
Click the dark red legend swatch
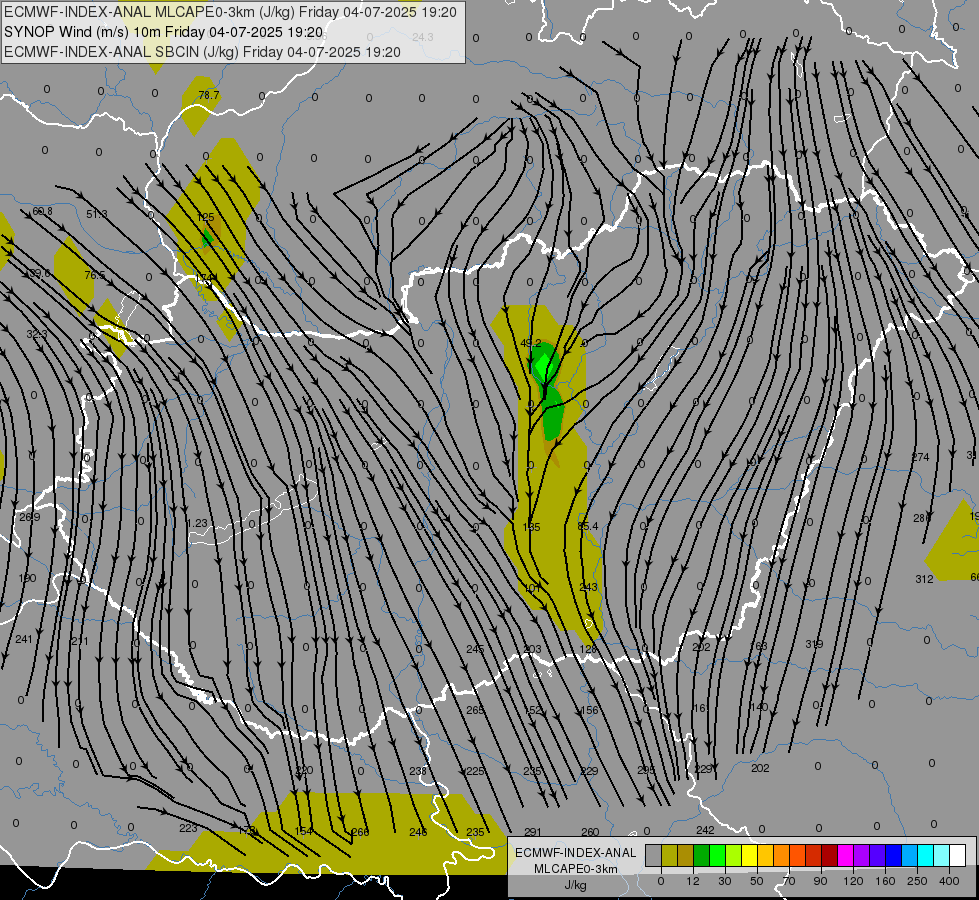(x=830, y=855)
